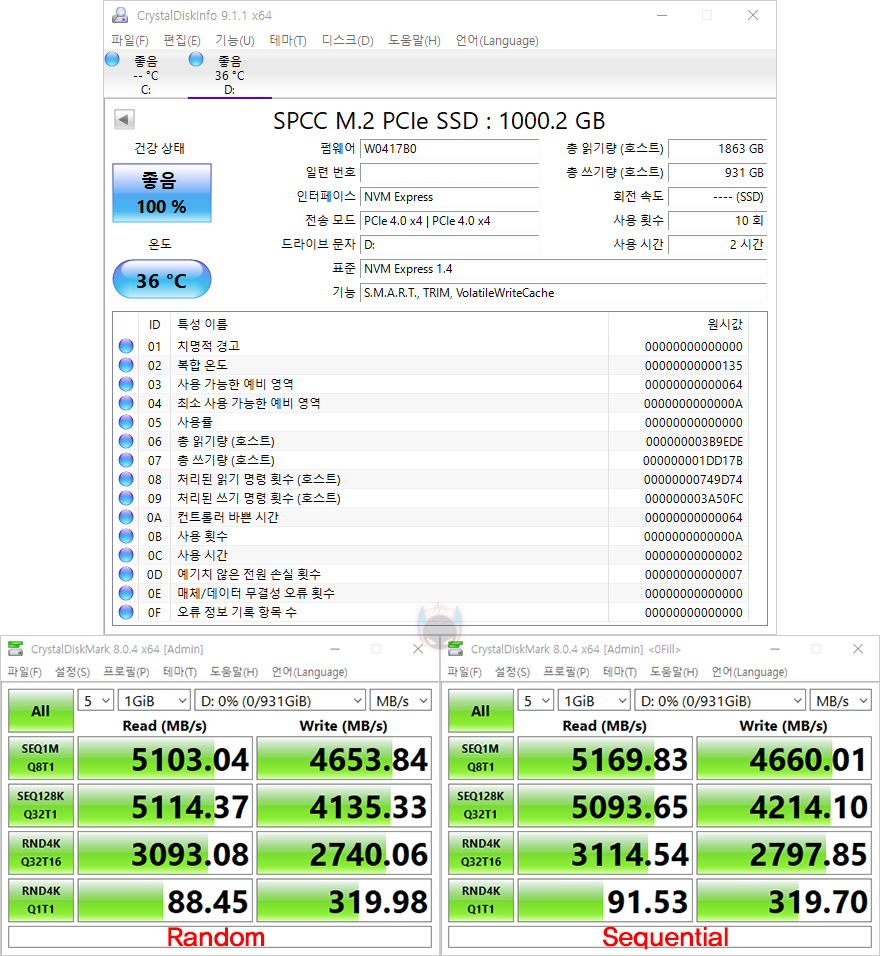Open 파일(F) menu in CrystalDiskInfo
The image size is (880, 956).
(130, 41)
